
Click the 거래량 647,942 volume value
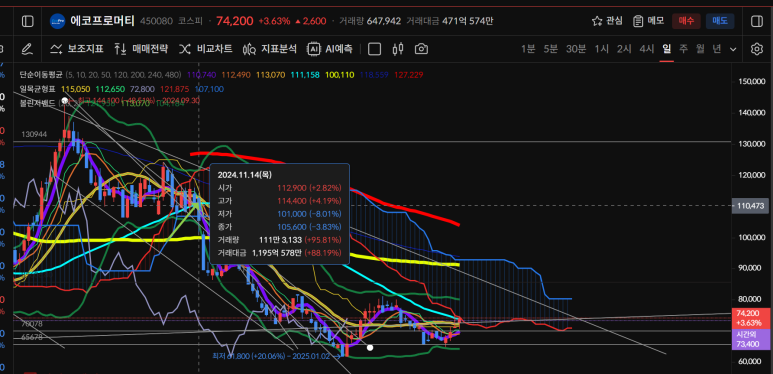pyautogui.click(x=384, y=21)
